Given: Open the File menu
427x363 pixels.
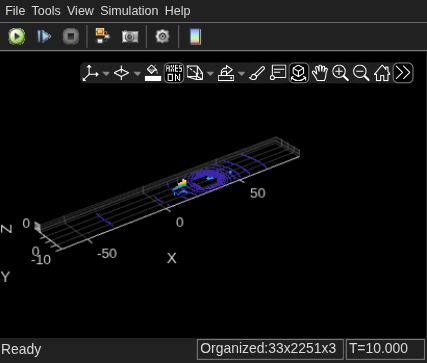Looking at the screenshot, I should [x=15, y=11].
